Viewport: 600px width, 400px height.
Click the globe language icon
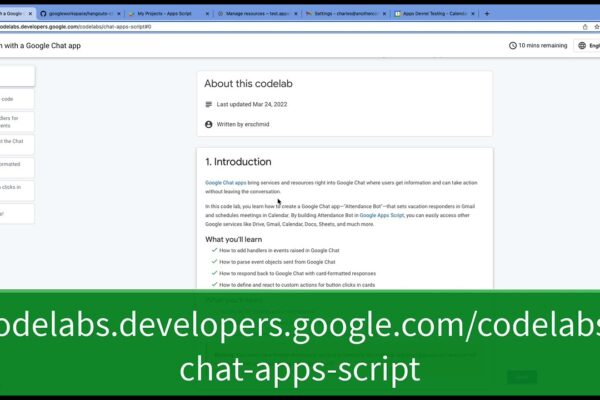582,46
